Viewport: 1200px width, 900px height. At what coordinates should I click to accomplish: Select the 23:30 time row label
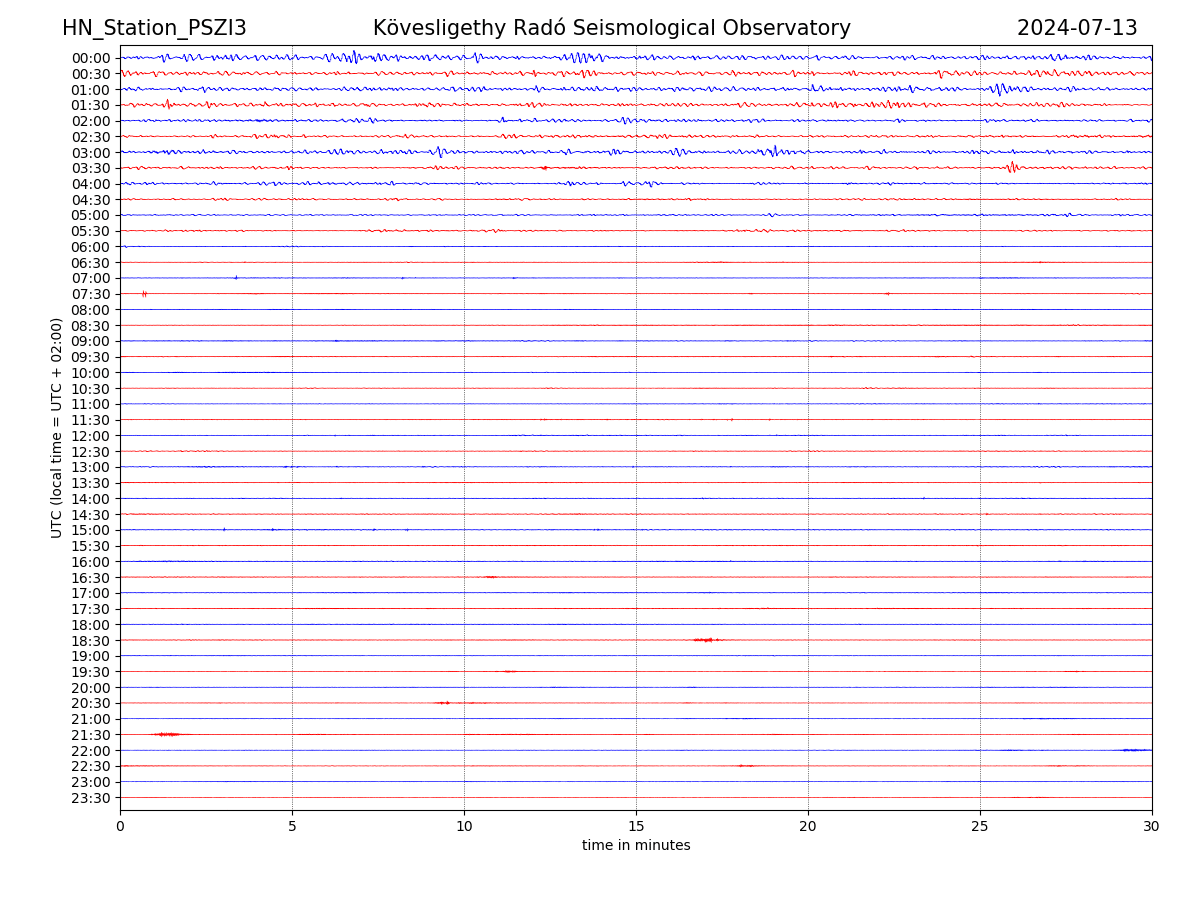coord(90,798)
